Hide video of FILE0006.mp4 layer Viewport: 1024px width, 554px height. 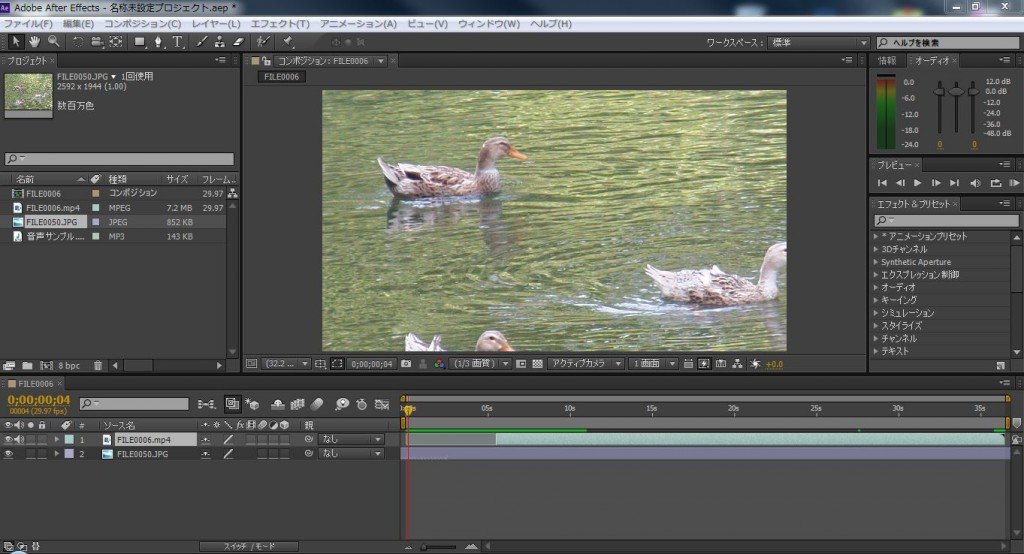[x=8, y=440]
